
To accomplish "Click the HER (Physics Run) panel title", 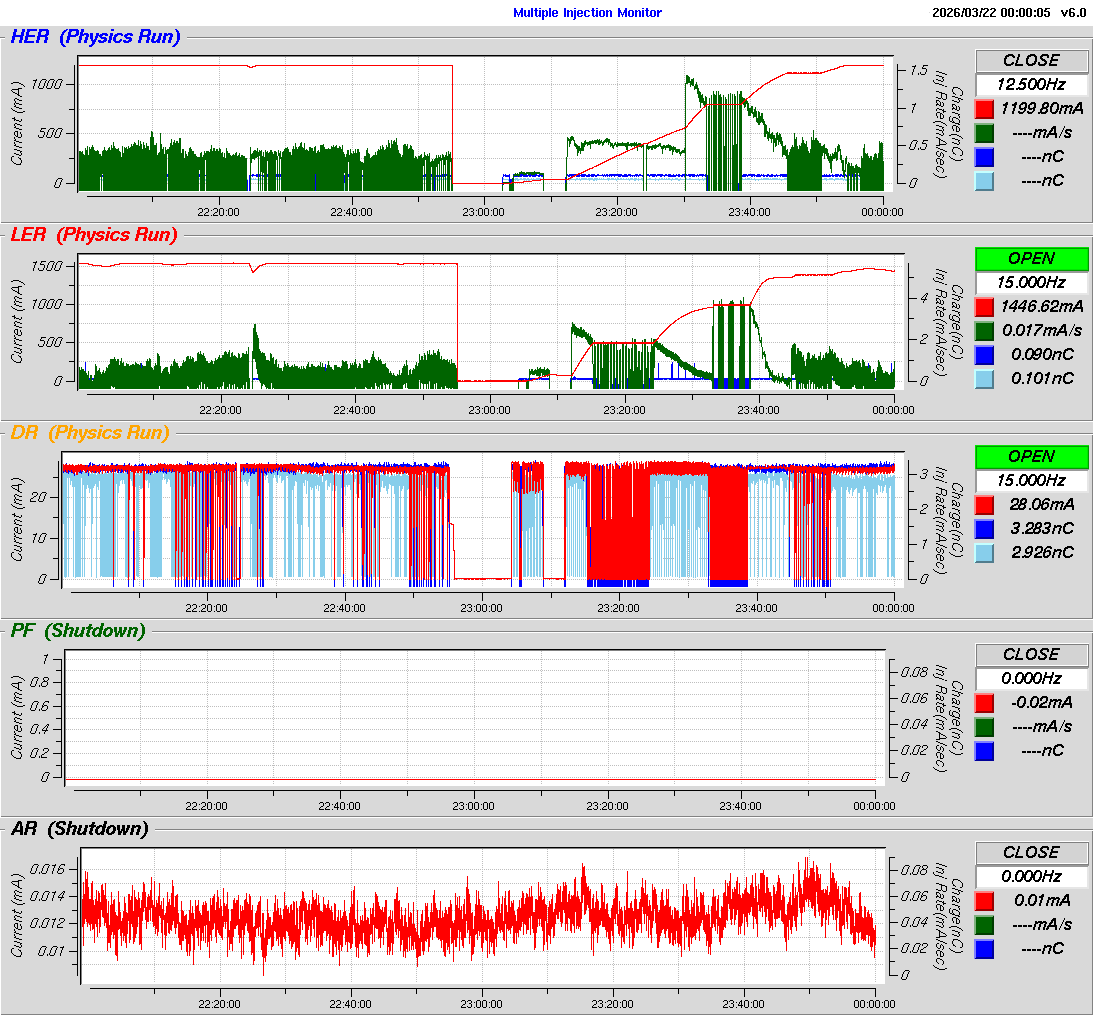I will pos(95,37).
